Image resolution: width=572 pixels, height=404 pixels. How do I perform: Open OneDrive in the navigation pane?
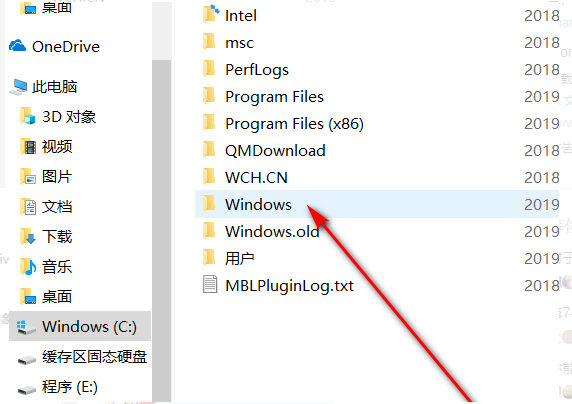[54, 47]
